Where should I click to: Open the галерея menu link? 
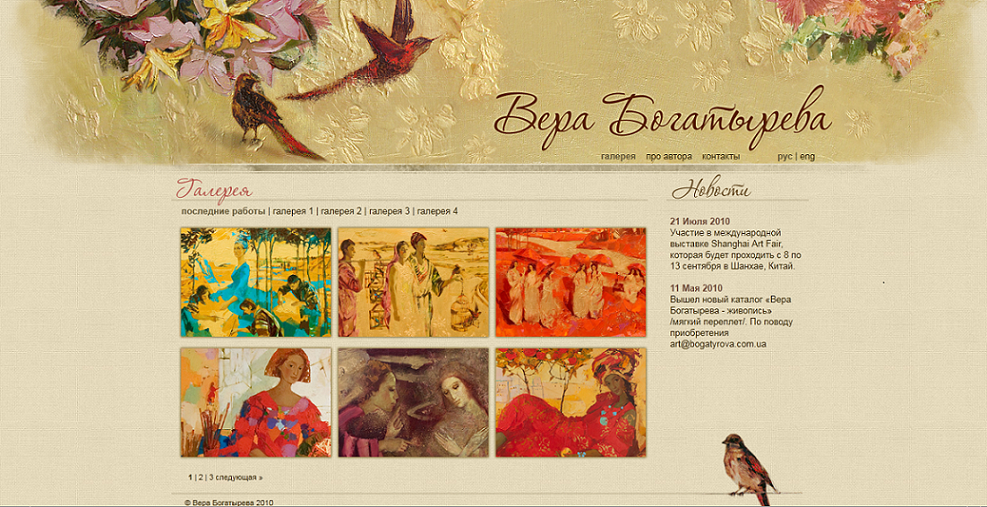tap(618, 156)
